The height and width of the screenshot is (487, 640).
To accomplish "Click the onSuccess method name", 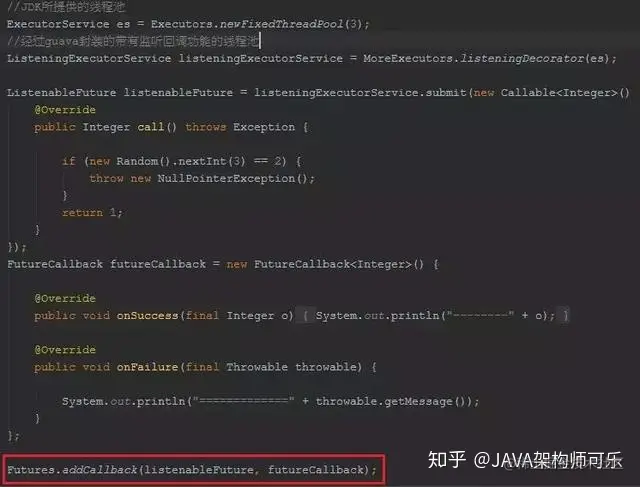I will point(147,316).
